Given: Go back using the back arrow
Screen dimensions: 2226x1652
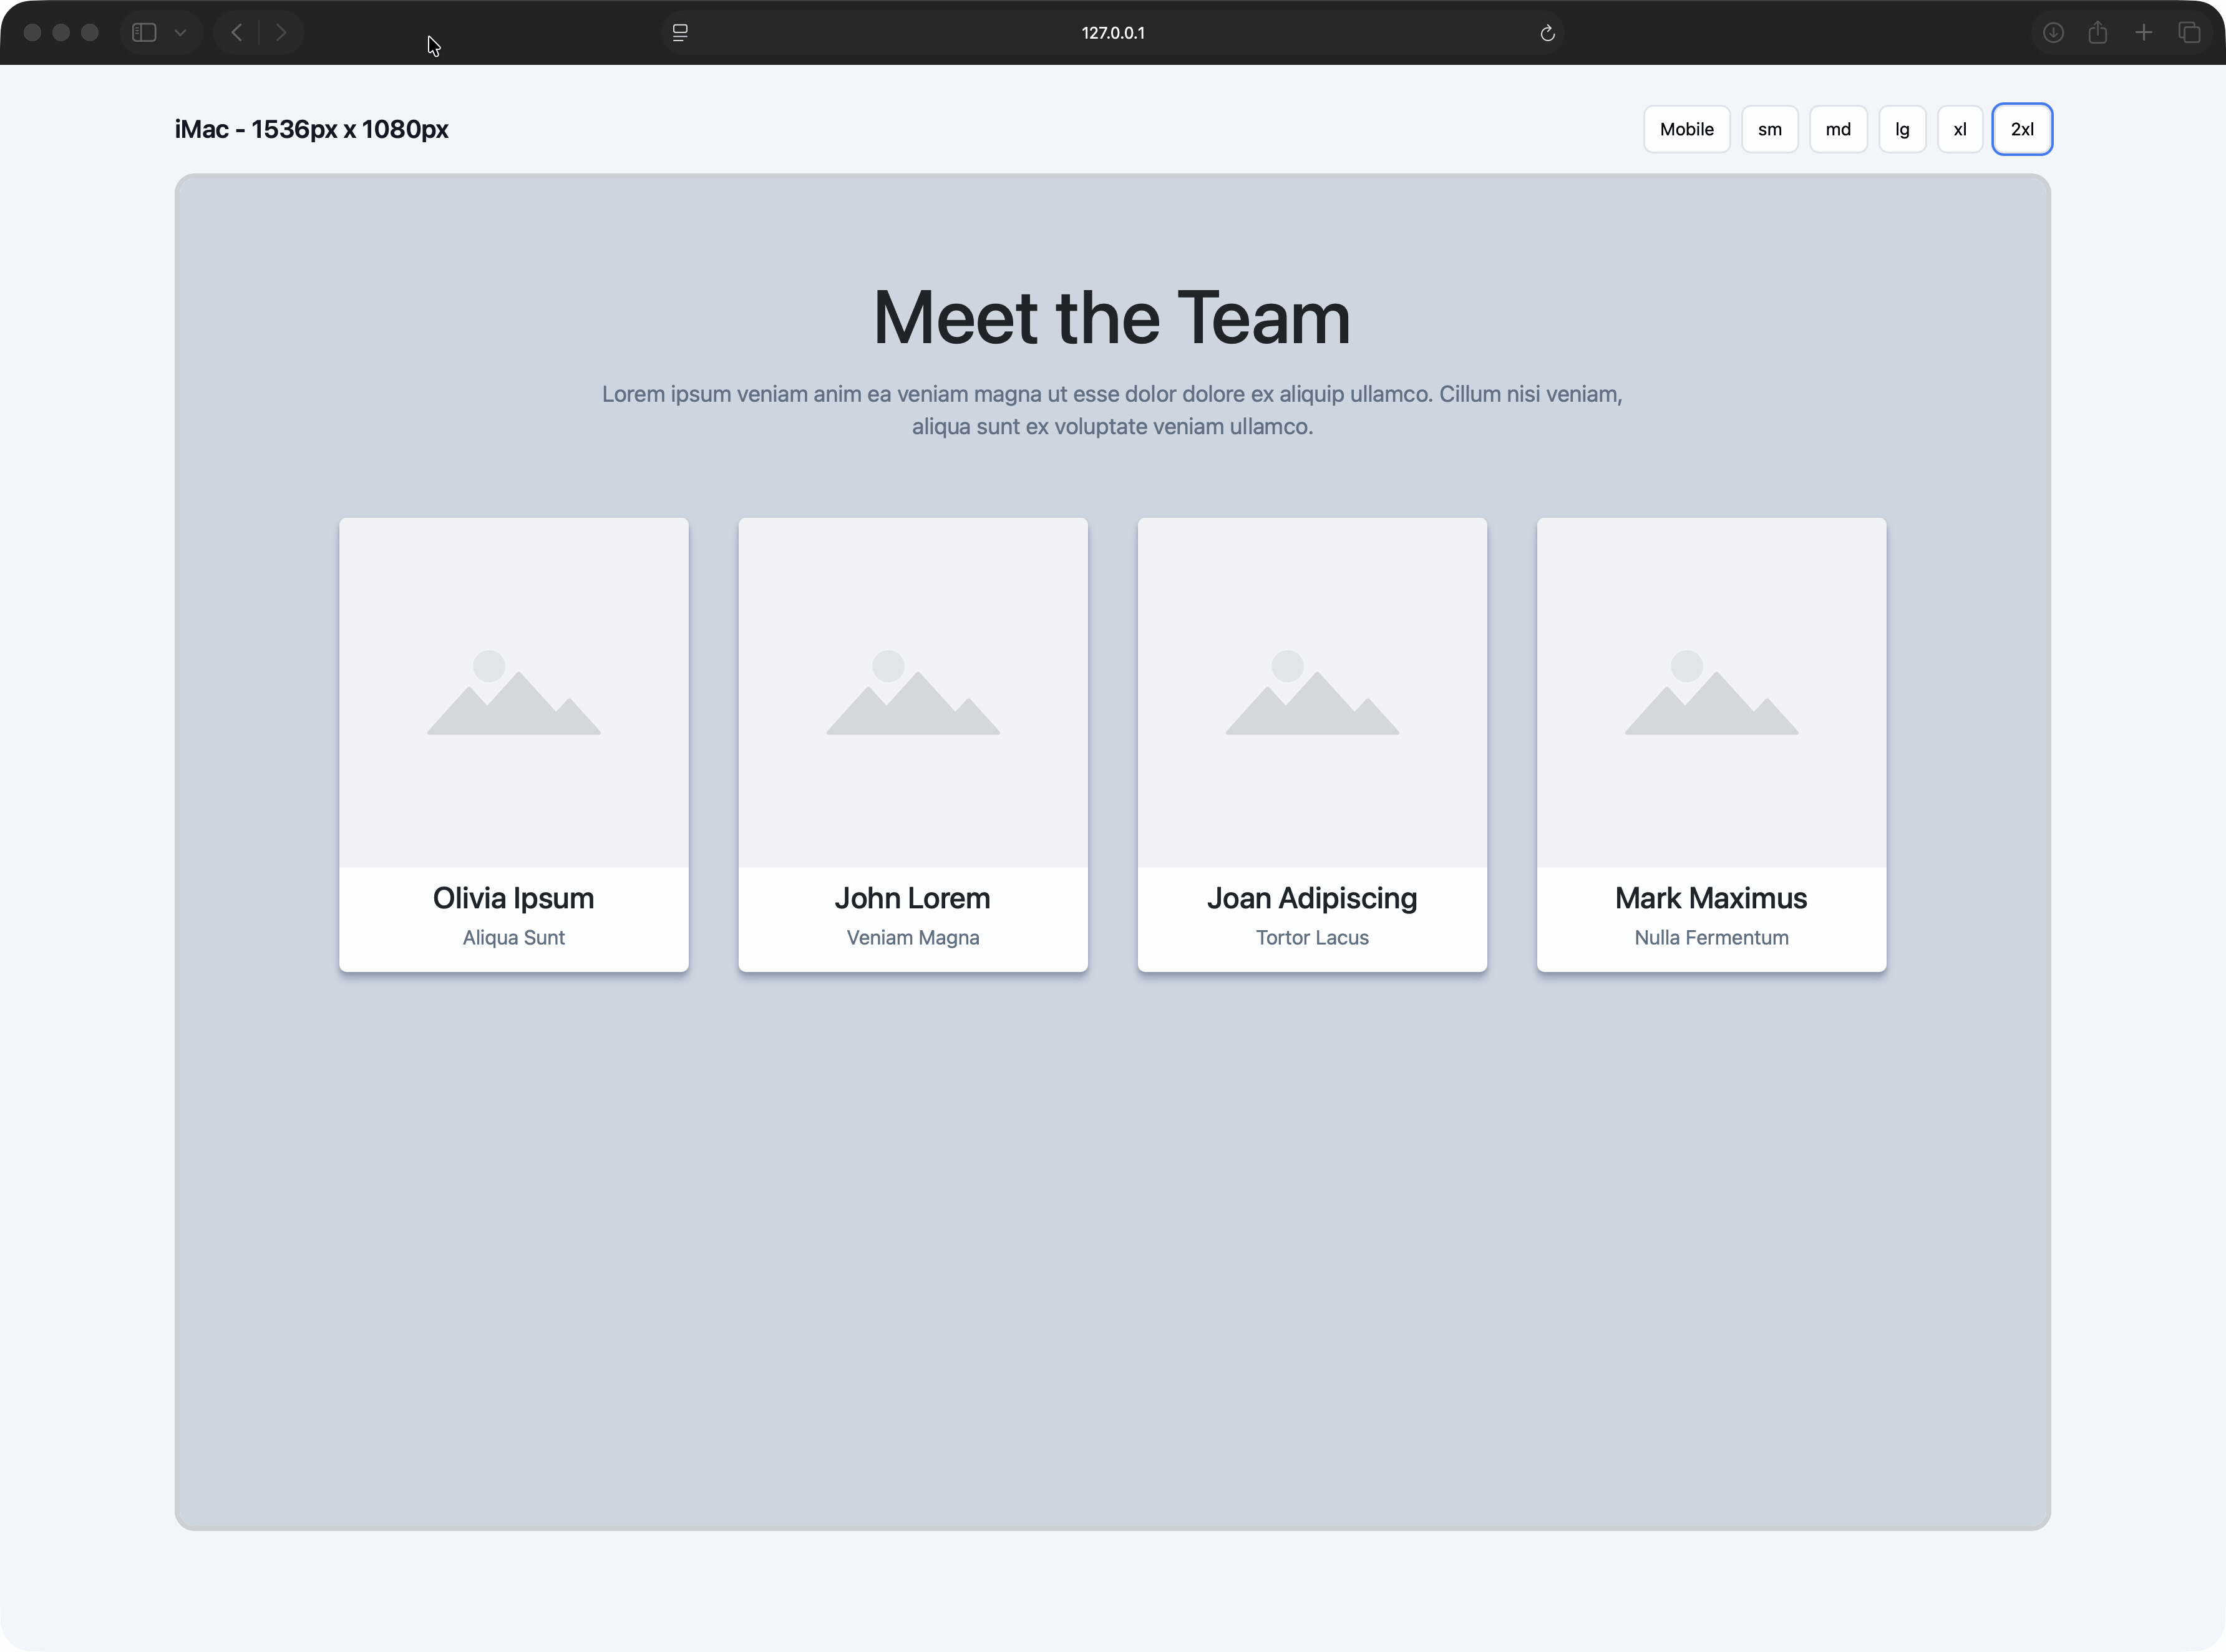Looking at the screenshot, I should [x=237, y=33].
